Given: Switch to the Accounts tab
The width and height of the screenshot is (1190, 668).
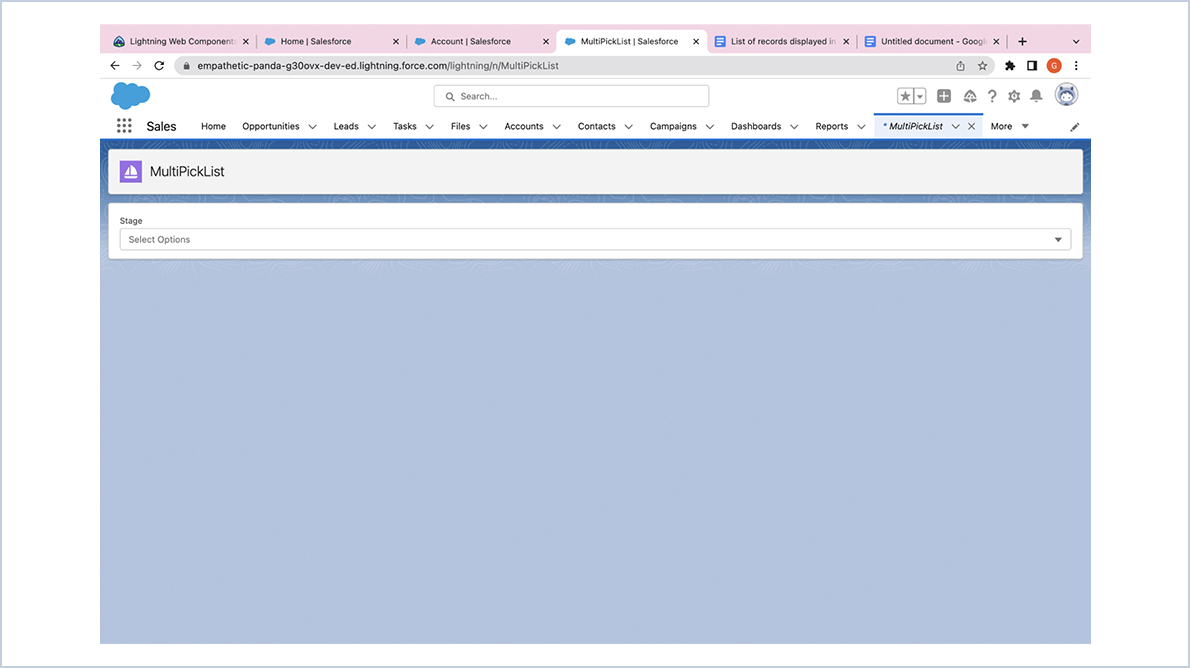Looking at the screenshot, I should [x=524, y=126].
